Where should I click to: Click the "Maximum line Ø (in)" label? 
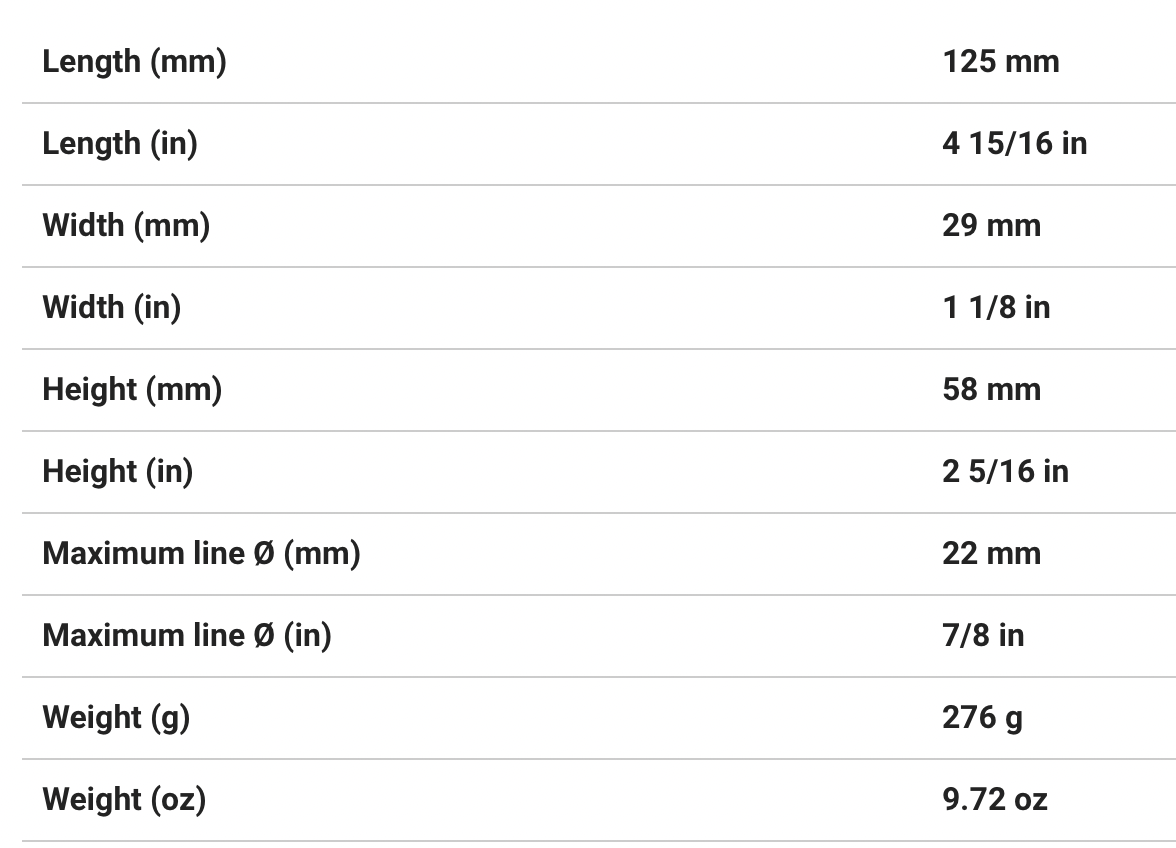click(x=187, y=636)
